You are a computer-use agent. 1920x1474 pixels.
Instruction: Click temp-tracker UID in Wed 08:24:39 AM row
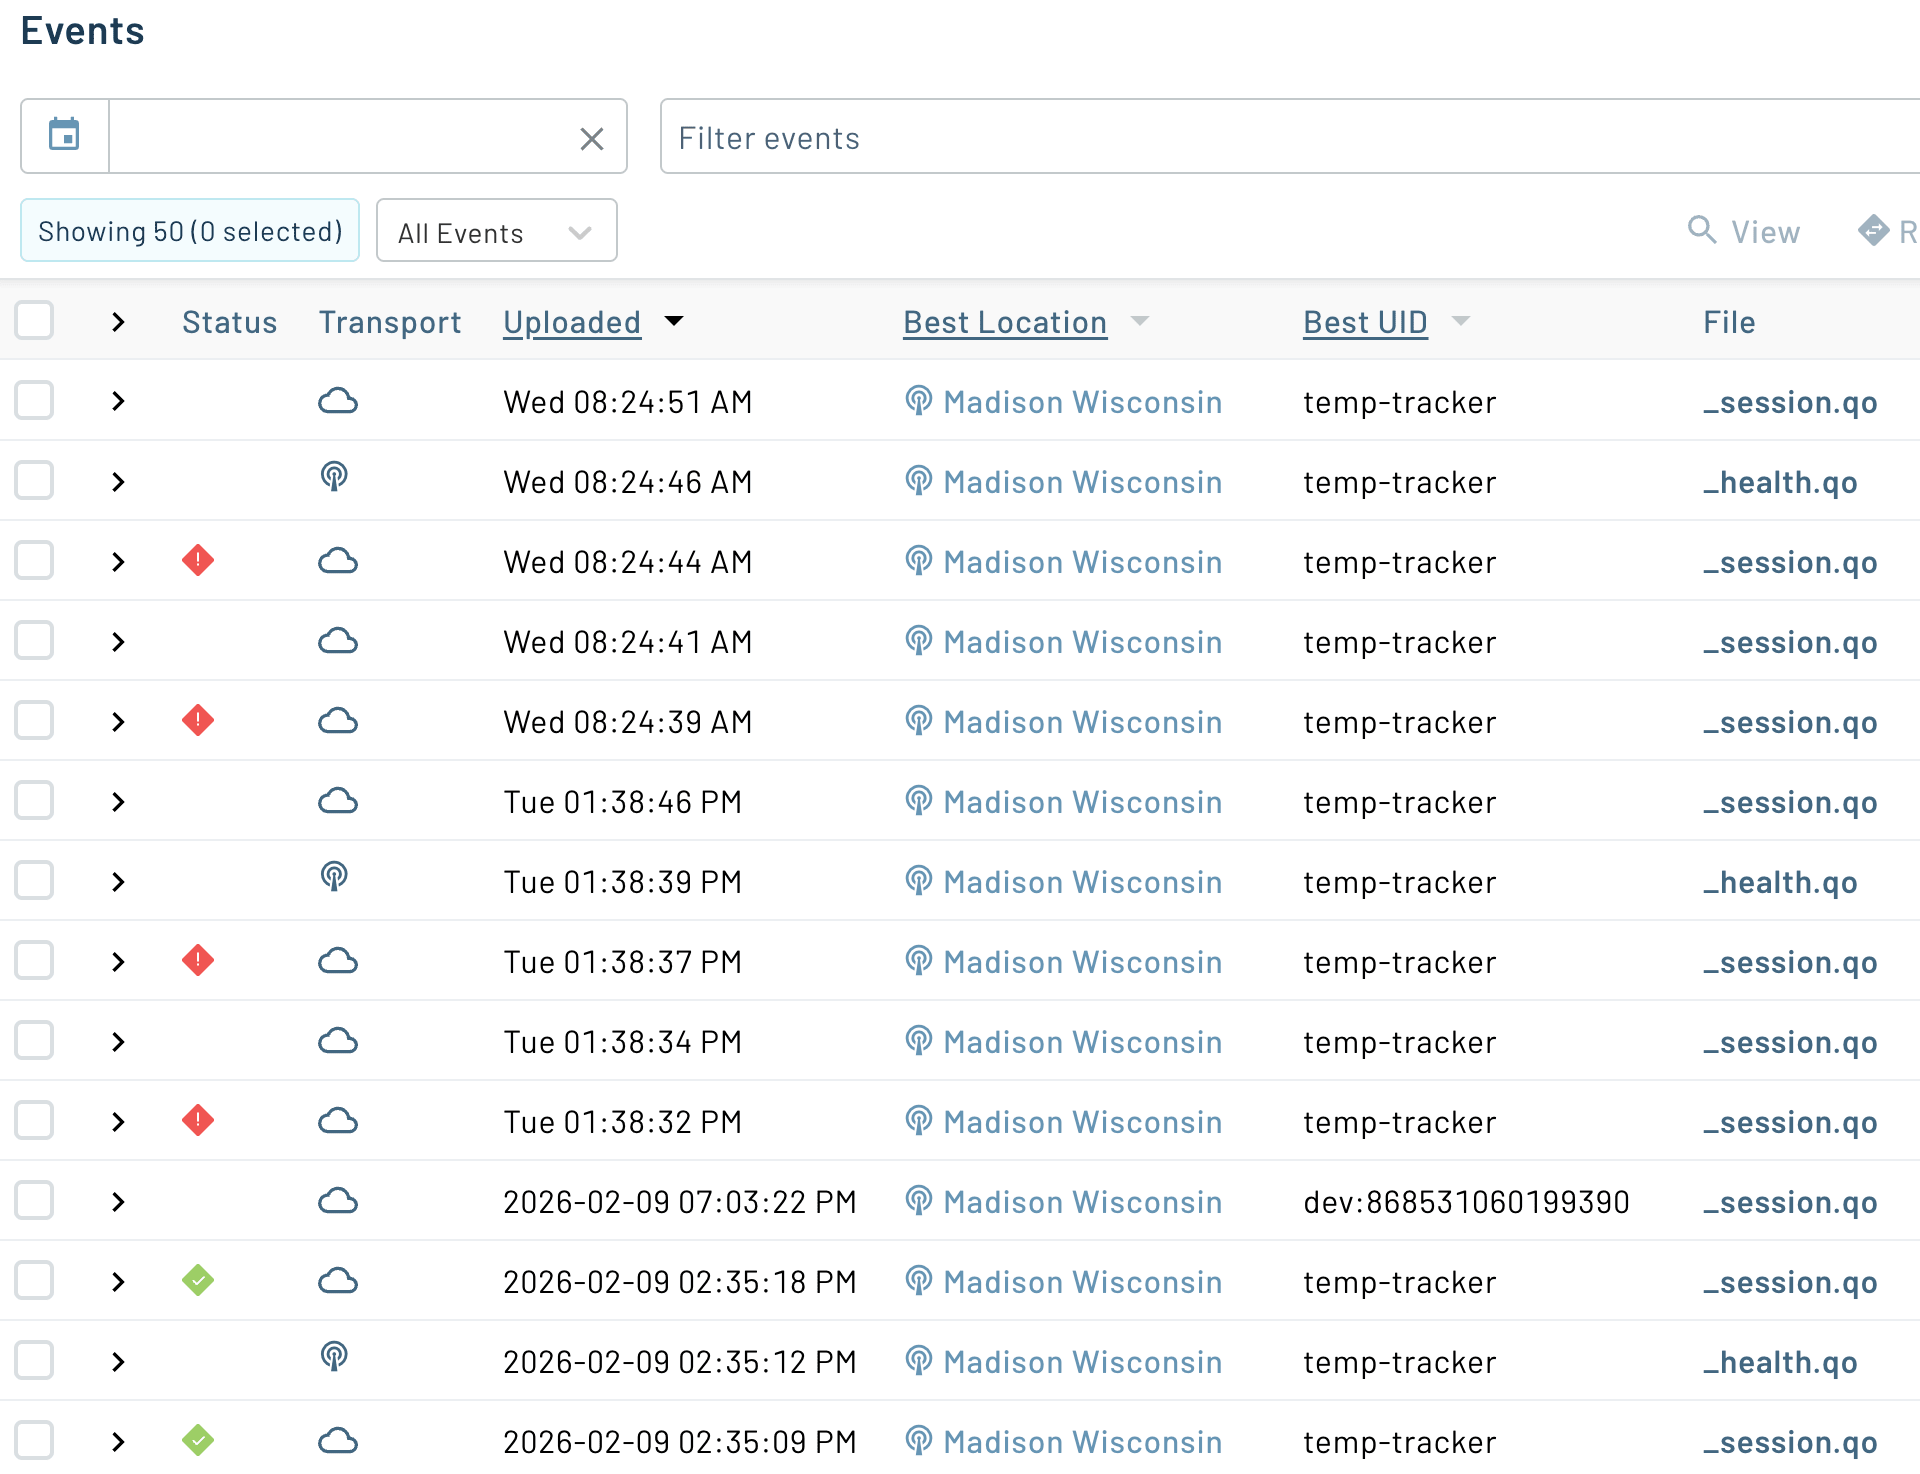(1399, 722)
